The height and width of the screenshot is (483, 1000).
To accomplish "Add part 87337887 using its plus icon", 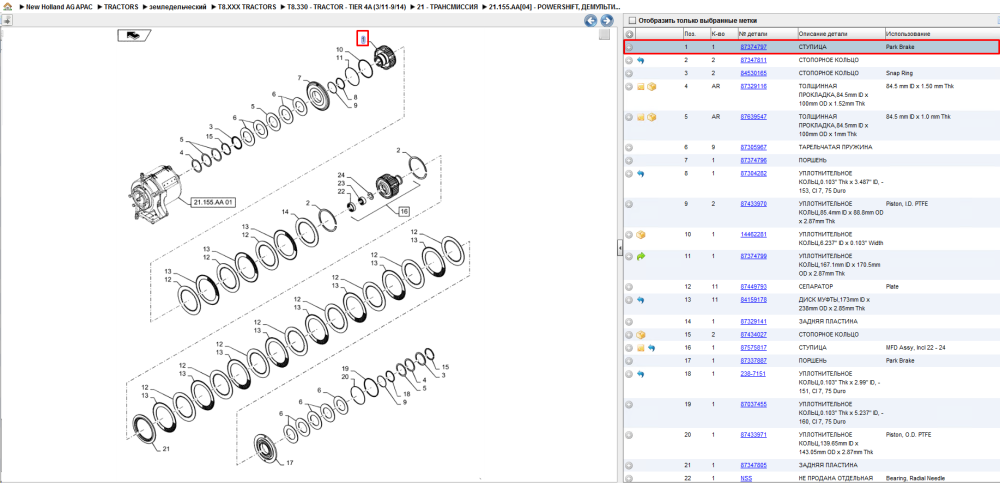I will click(x=629, y=360).
